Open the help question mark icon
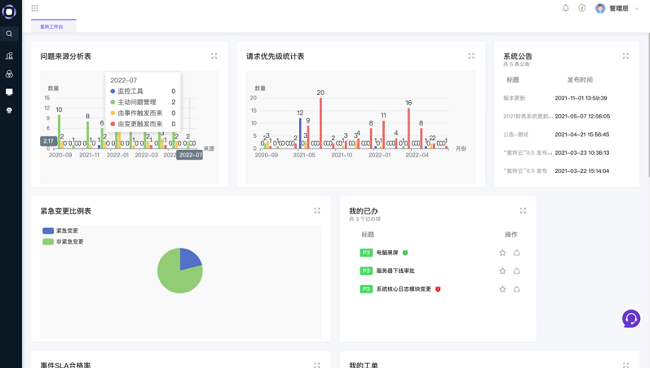 582,8
